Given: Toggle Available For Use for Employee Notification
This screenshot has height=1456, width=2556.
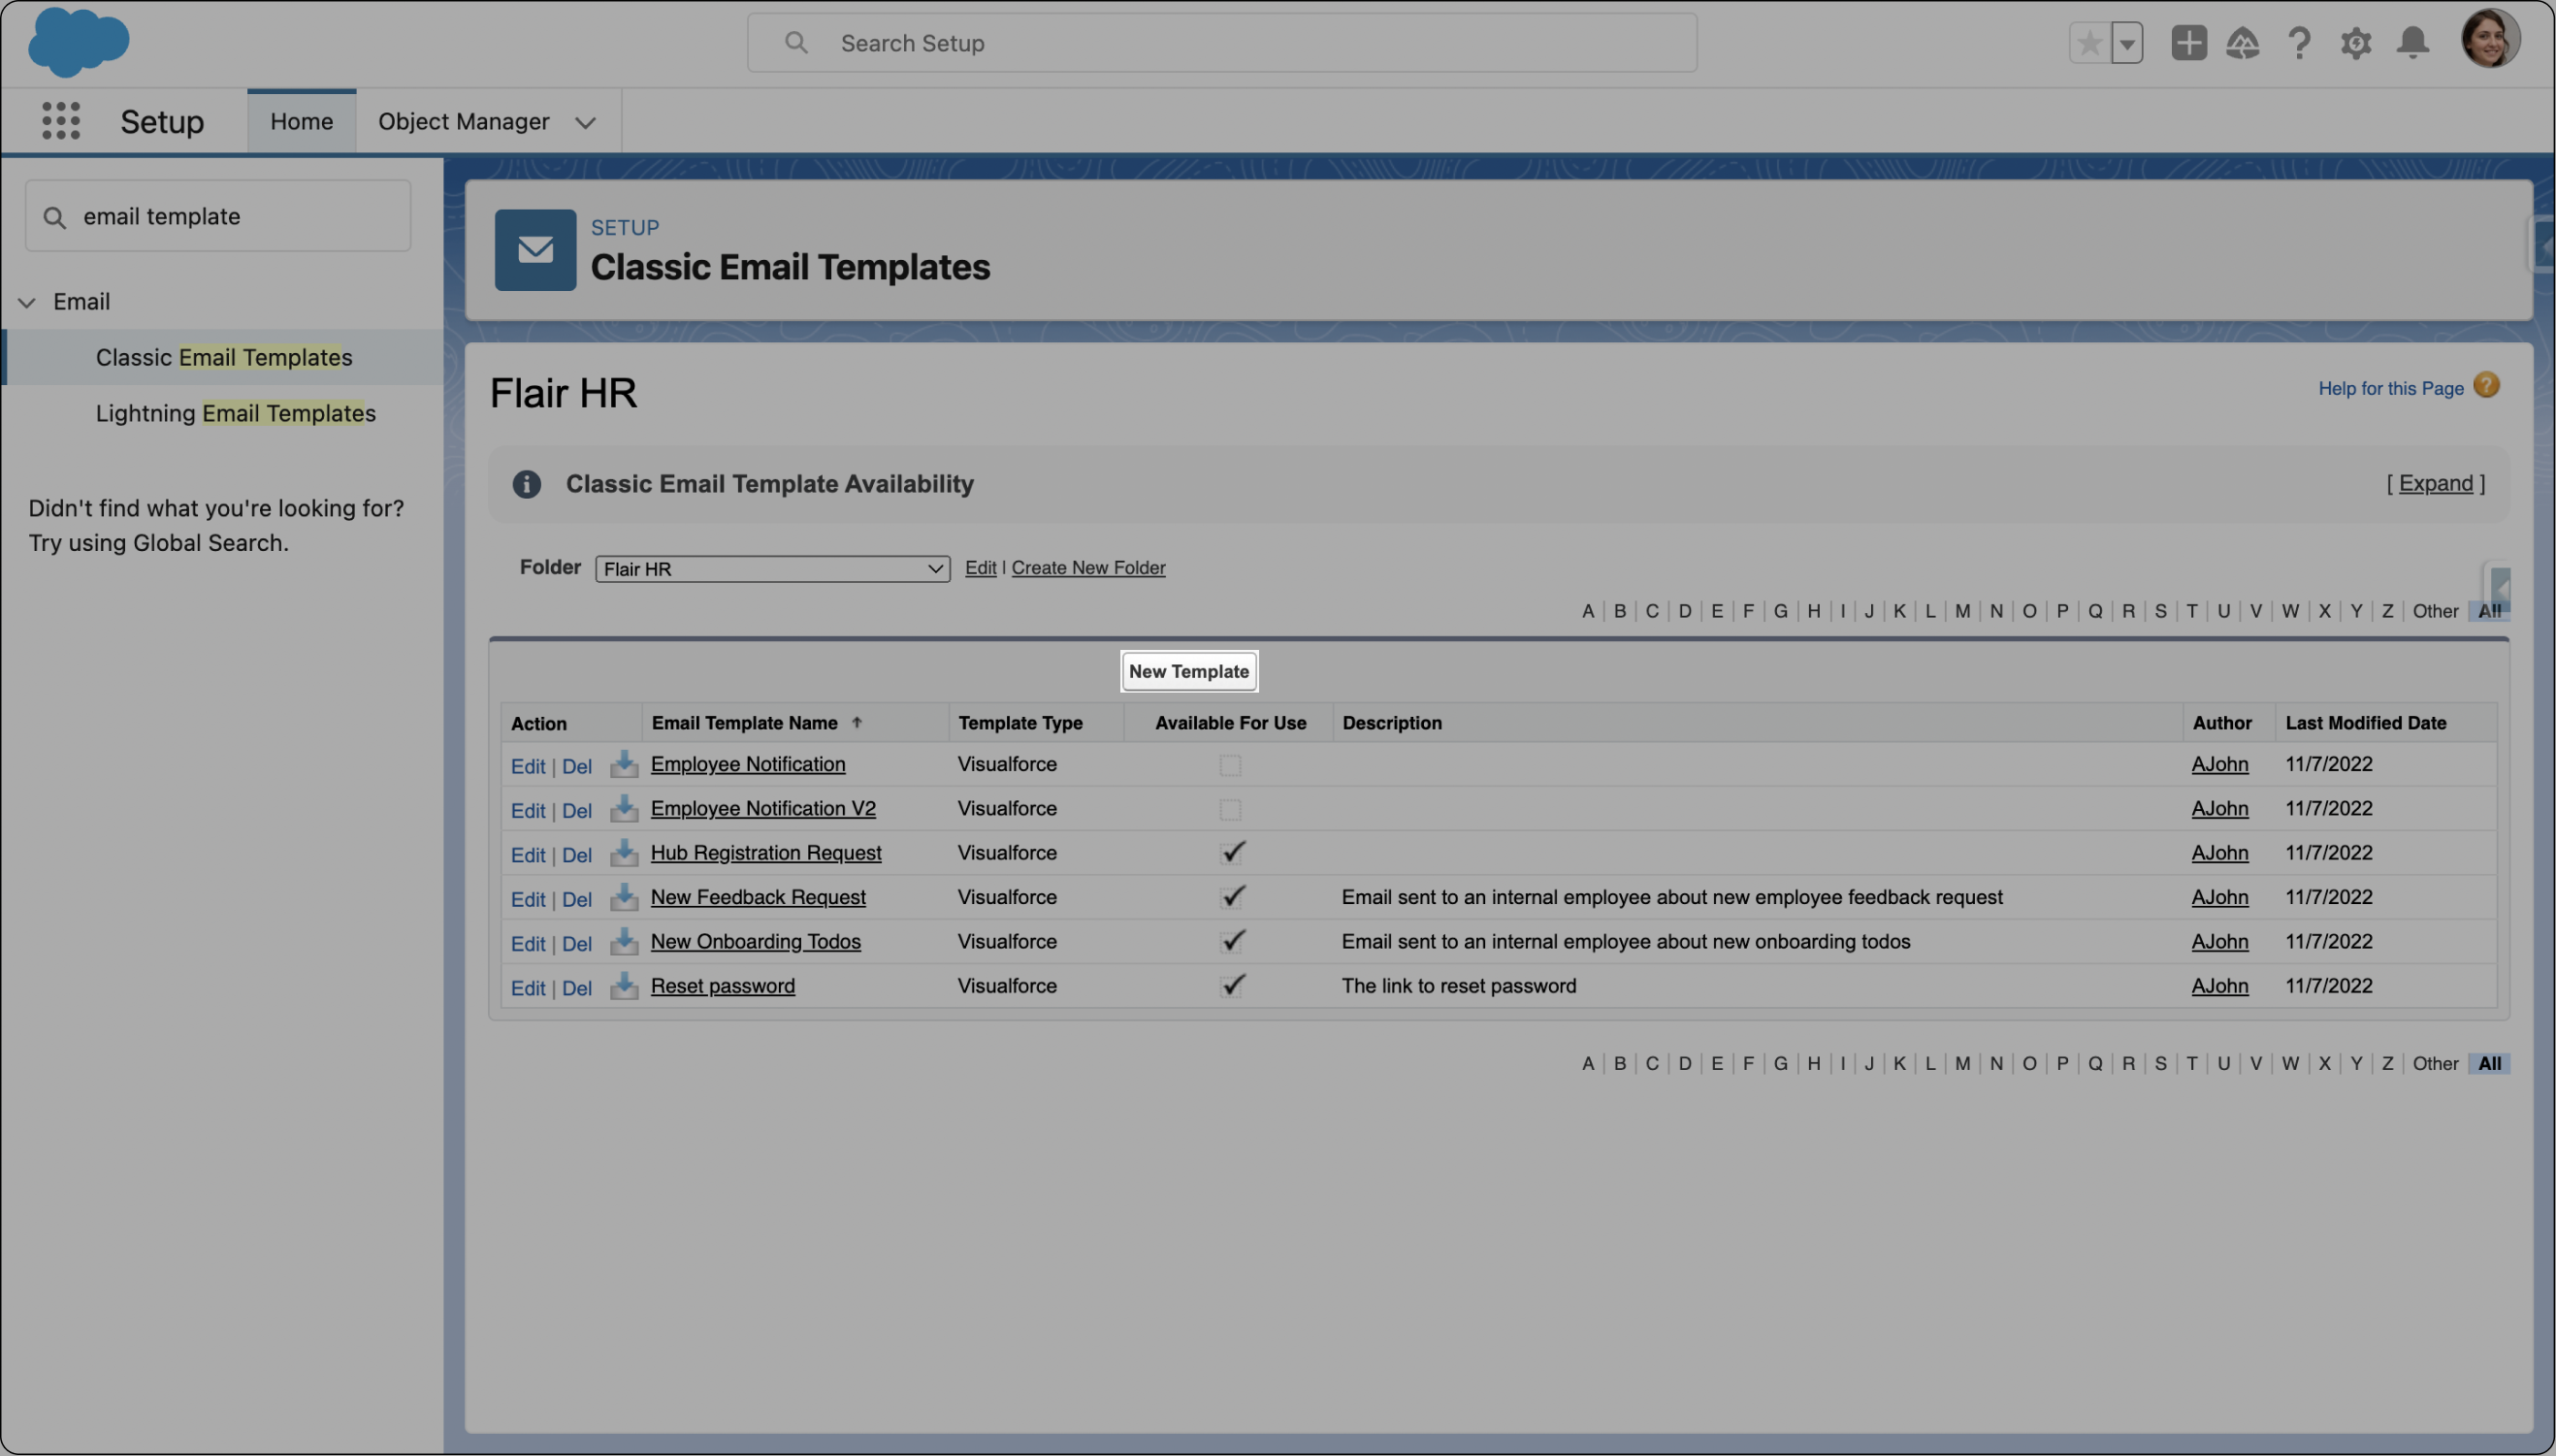Looking at the screenshot, I should click(x=1230, y=766).
